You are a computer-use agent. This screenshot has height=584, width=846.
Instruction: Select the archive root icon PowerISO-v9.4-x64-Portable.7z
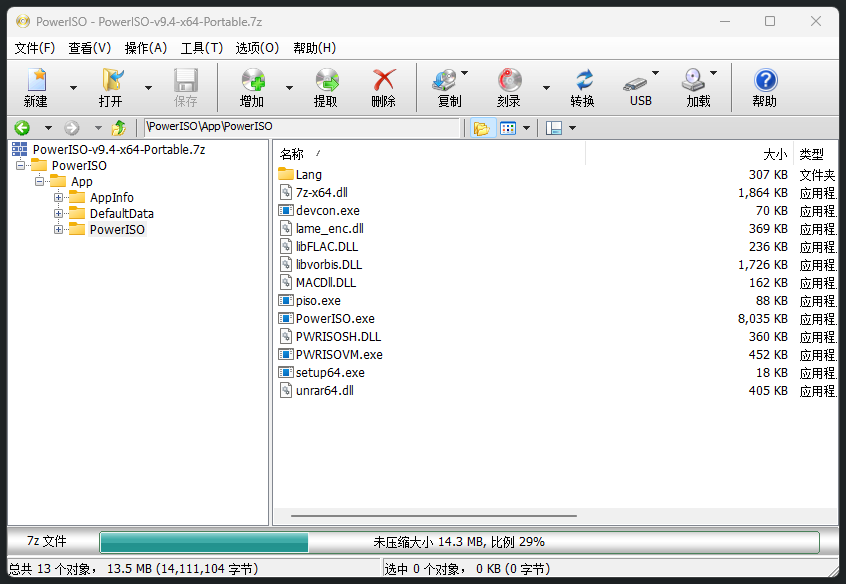point(19,149)
